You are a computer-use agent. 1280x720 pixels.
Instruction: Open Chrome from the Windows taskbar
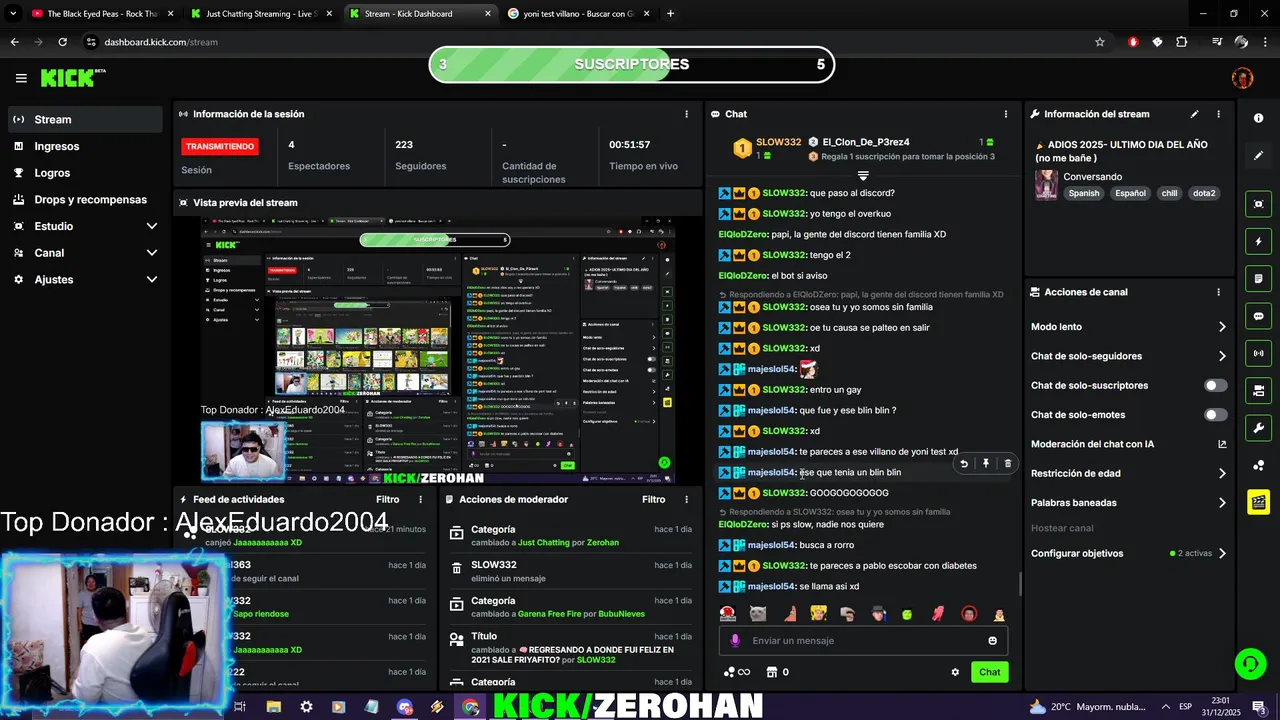click(470, 706)
